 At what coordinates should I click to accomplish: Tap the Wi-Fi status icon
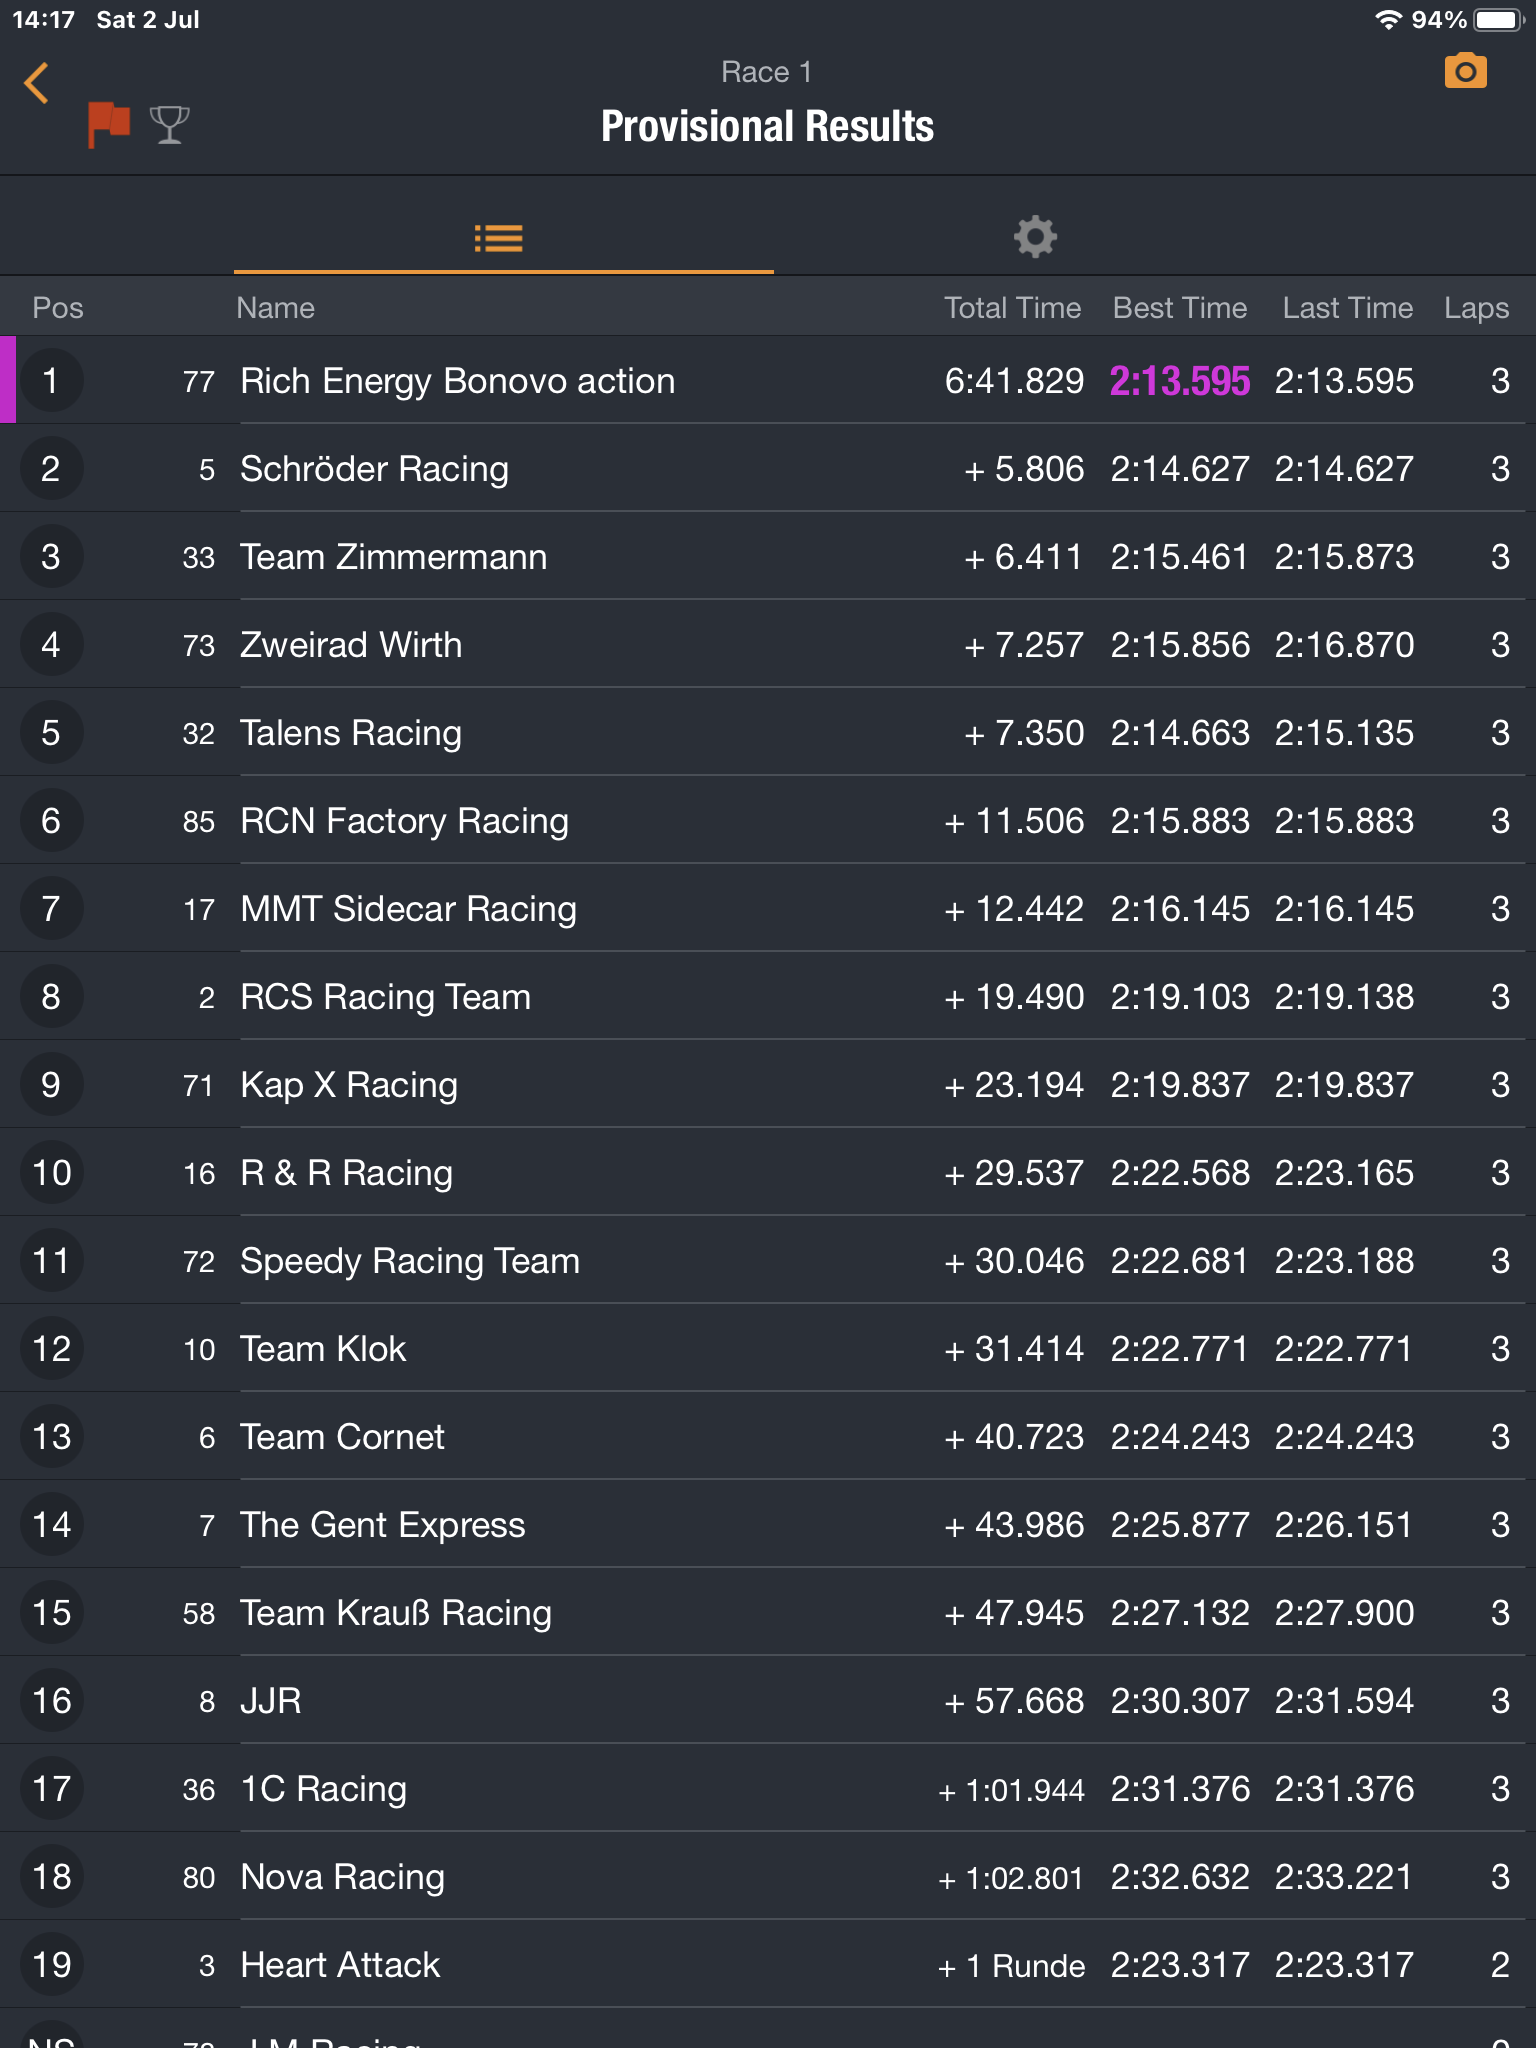(x=1387, y=20)
